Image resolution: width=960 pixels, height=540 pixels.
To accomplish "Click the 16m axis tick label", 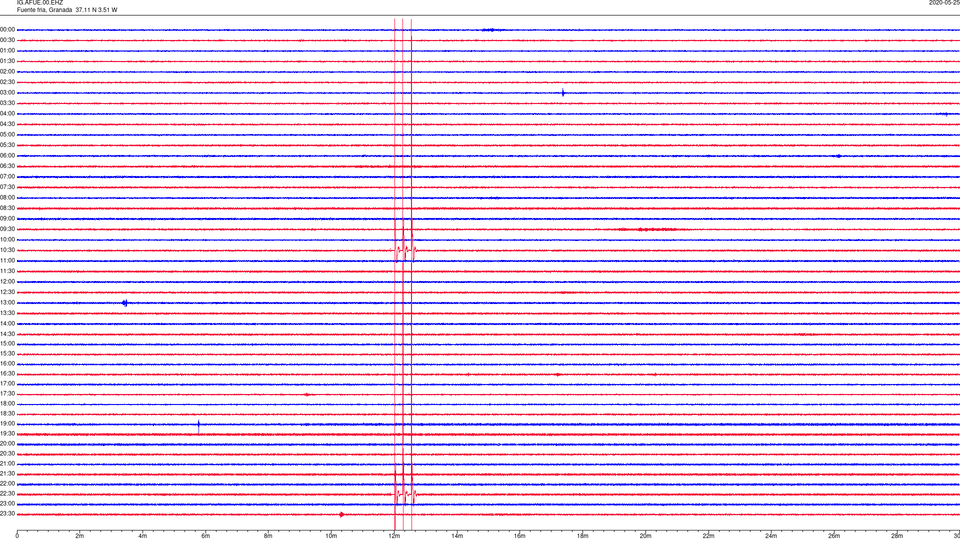I will click(x=520, y=536).
